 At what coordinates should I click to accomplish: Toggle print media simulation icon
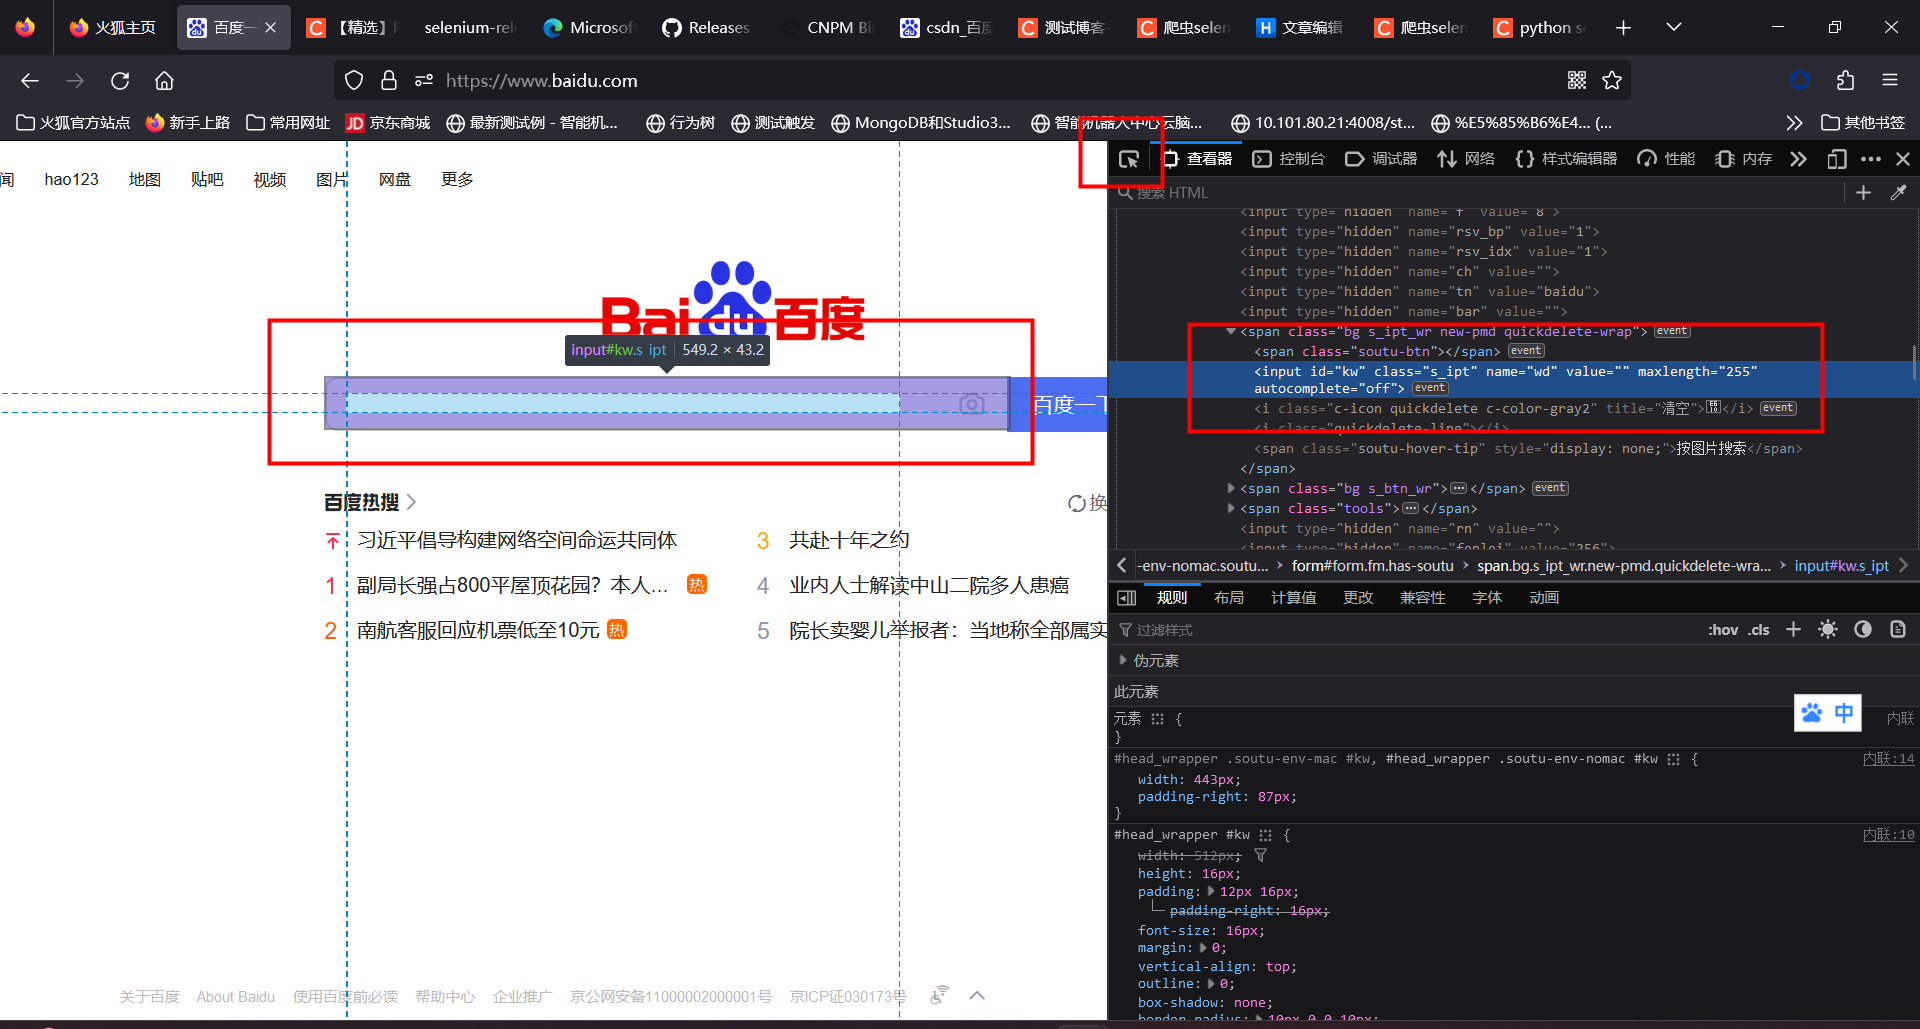pos(1898,629)
